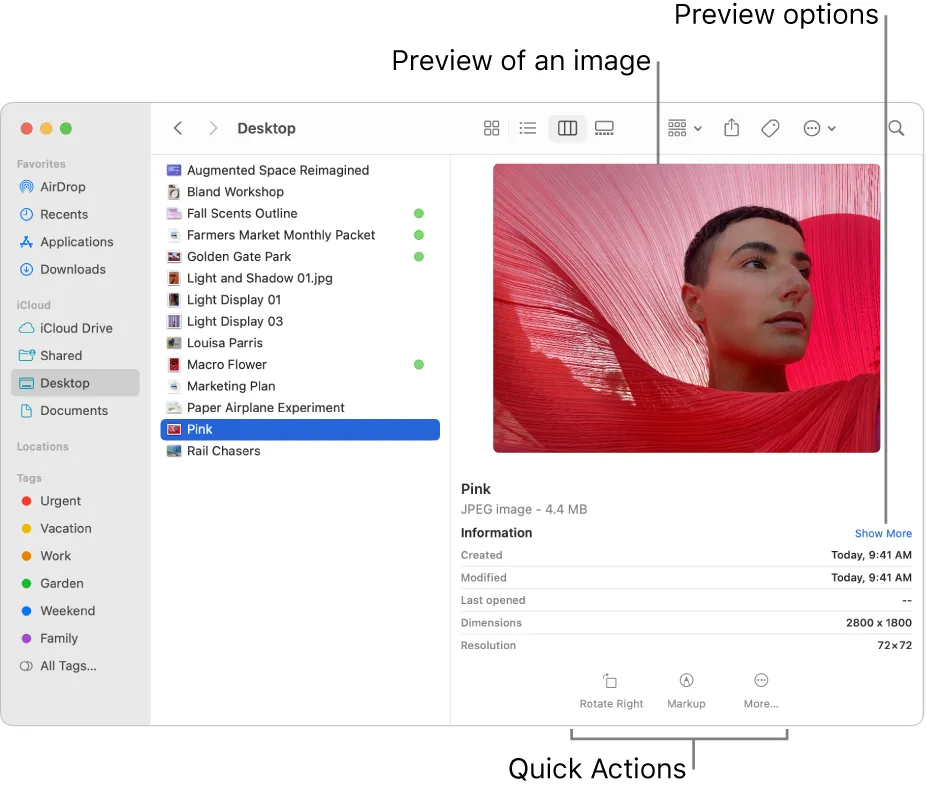Image resolution: width=926 pixels, height=790 pixels.
Task: Open AirDrop in sidebar
Action: (76, 187)
